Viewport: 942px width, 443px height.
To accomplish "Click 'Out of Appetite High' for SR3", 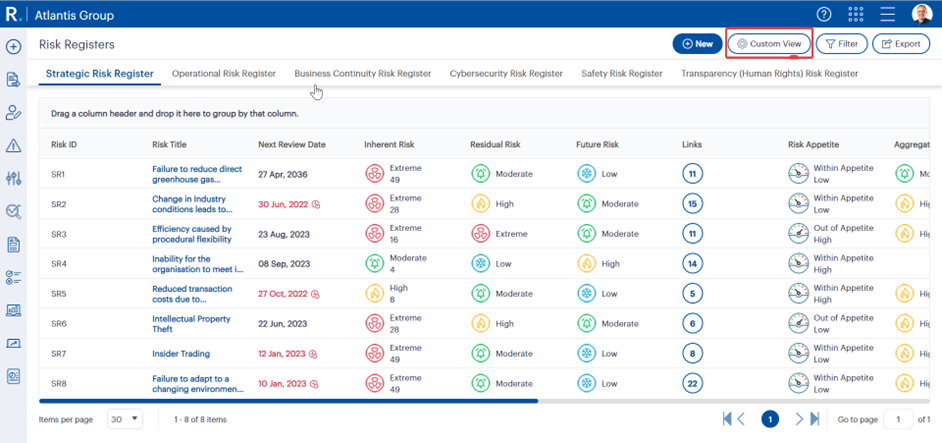I will coord(843,234).
